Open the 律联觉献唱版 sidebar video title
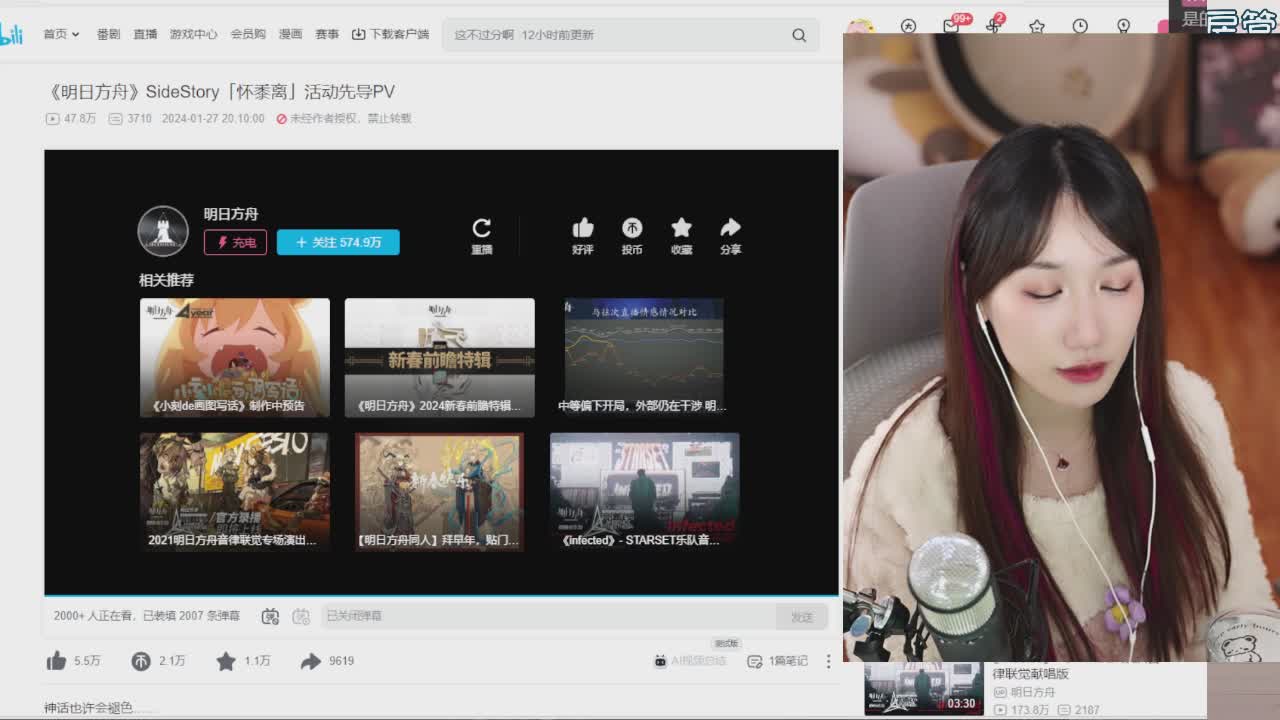 click(x=1030, y=674)
